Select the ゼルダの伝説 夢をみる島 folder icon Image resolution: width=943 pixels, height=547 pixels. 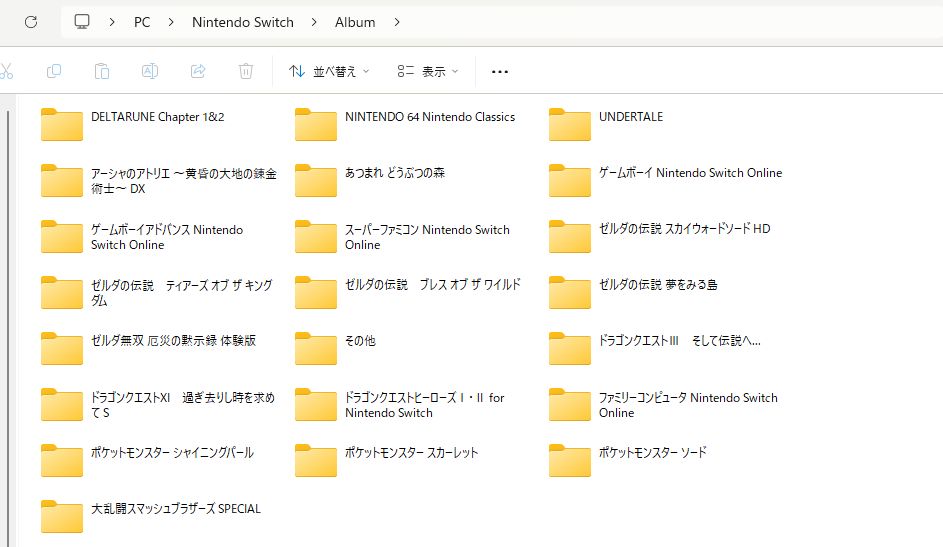(x=570, y=292)
